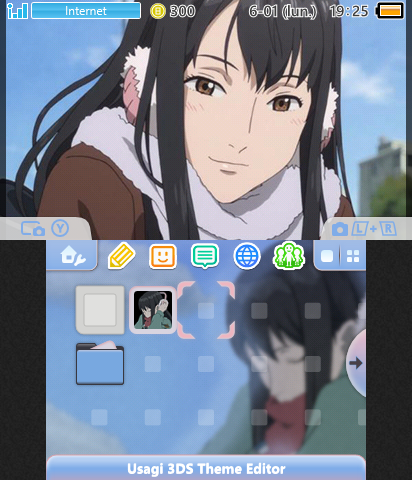Open Game Notes pencil icon

pos(121,256)
